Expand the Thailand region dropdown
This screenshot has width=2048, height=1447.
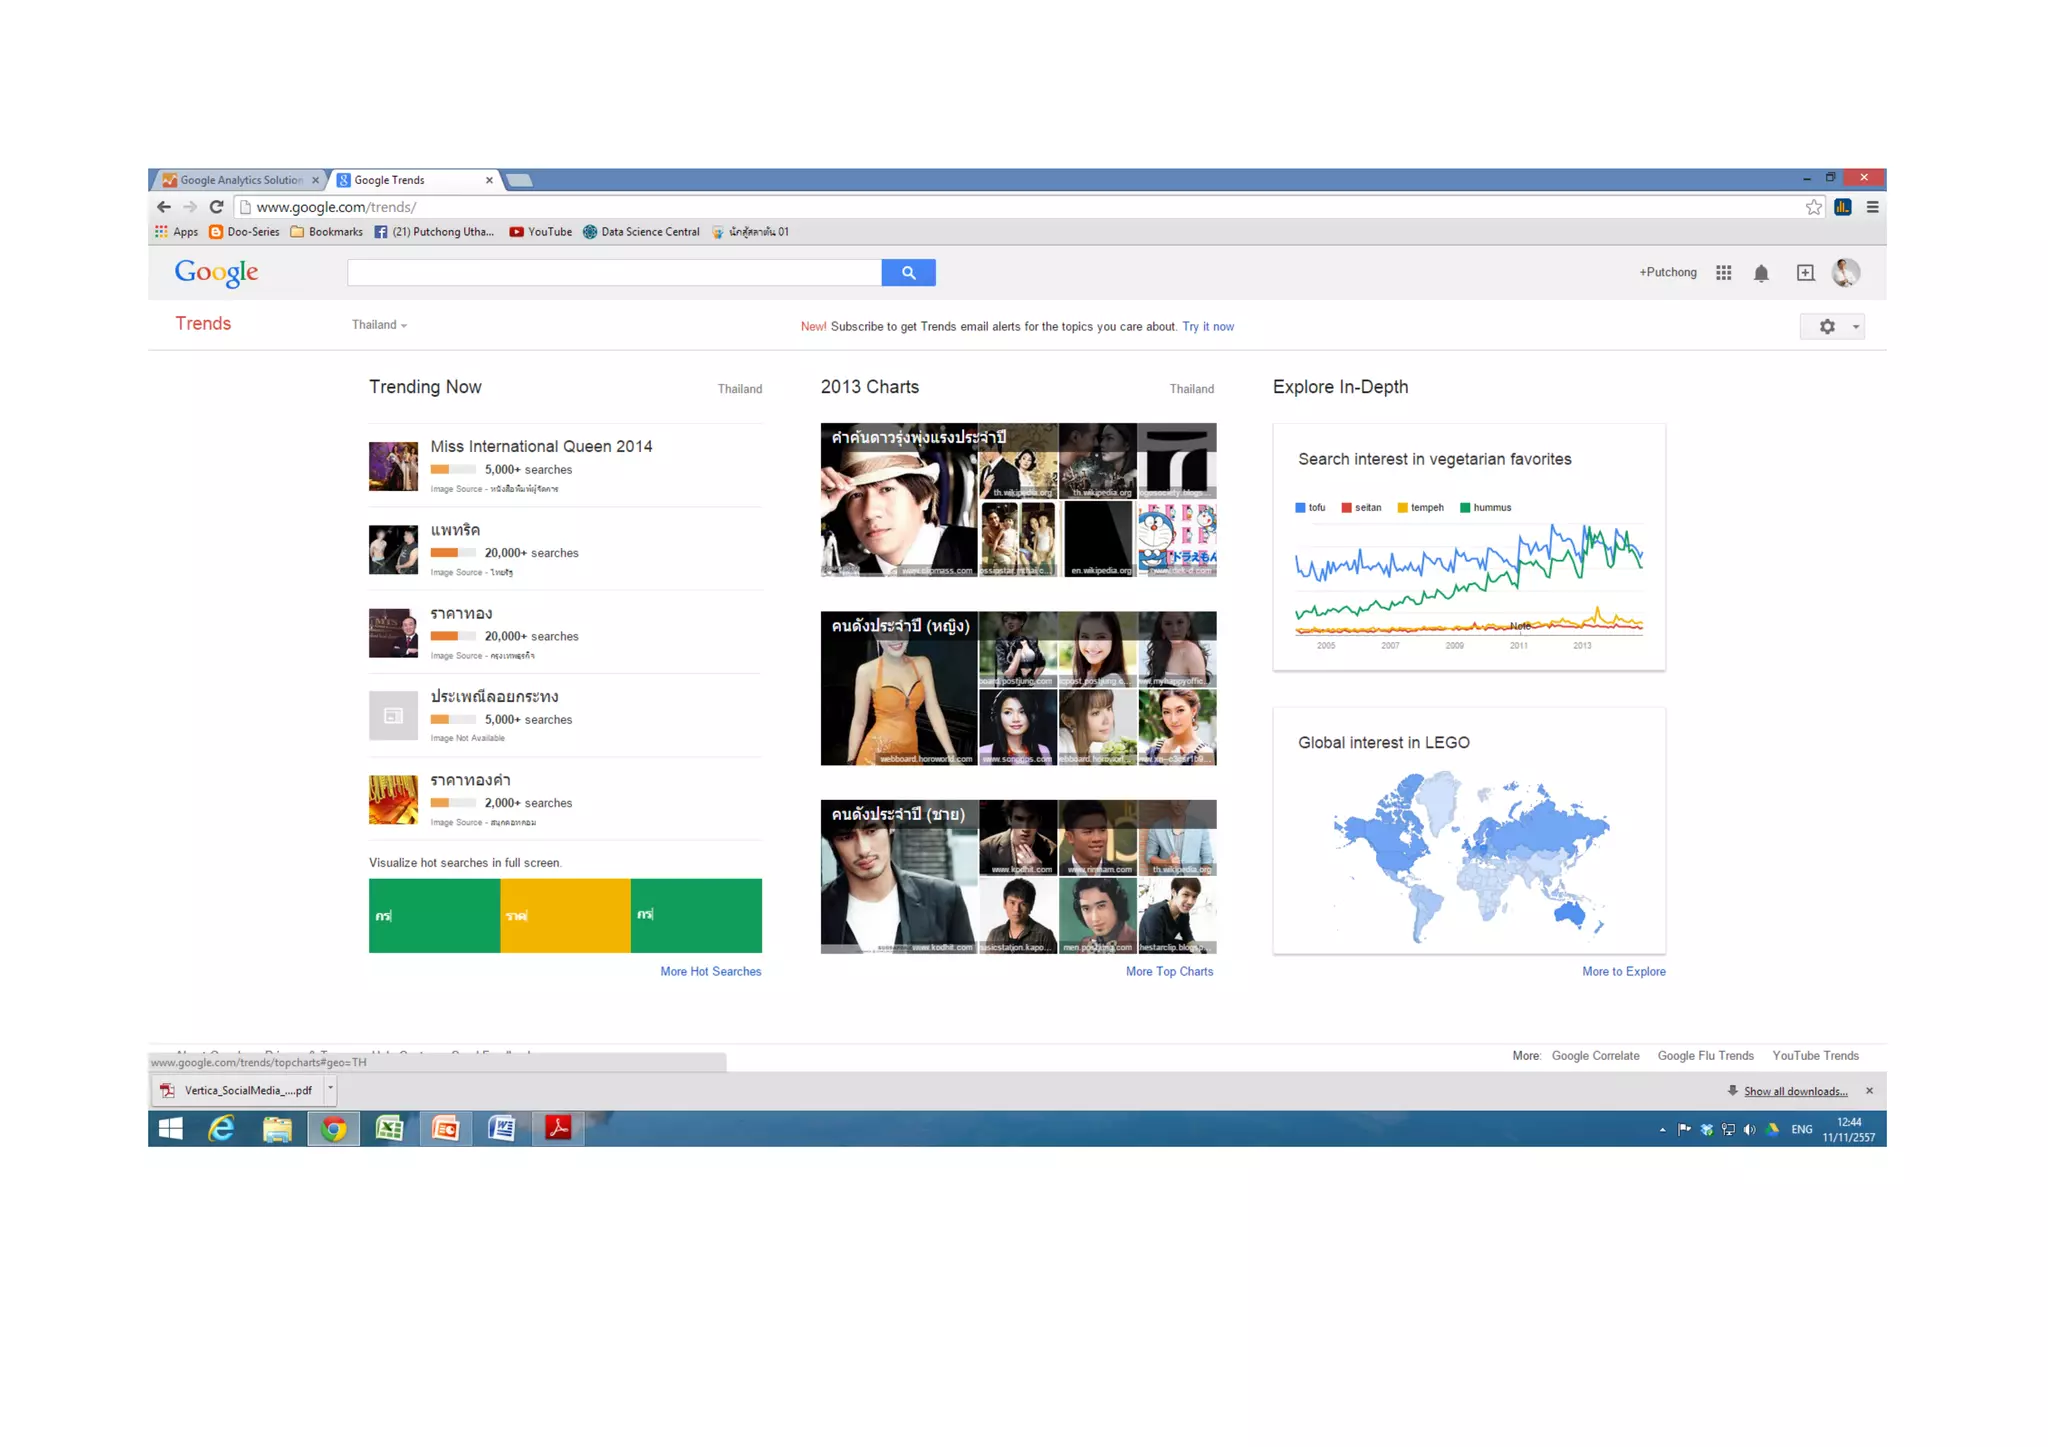click(379, 325)
